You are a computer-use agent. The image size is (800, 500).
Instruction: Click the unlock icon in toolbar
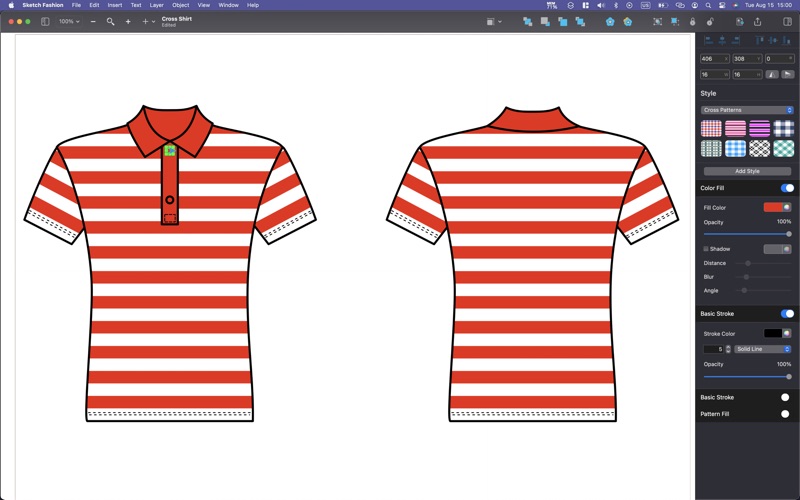click(710, 21)
